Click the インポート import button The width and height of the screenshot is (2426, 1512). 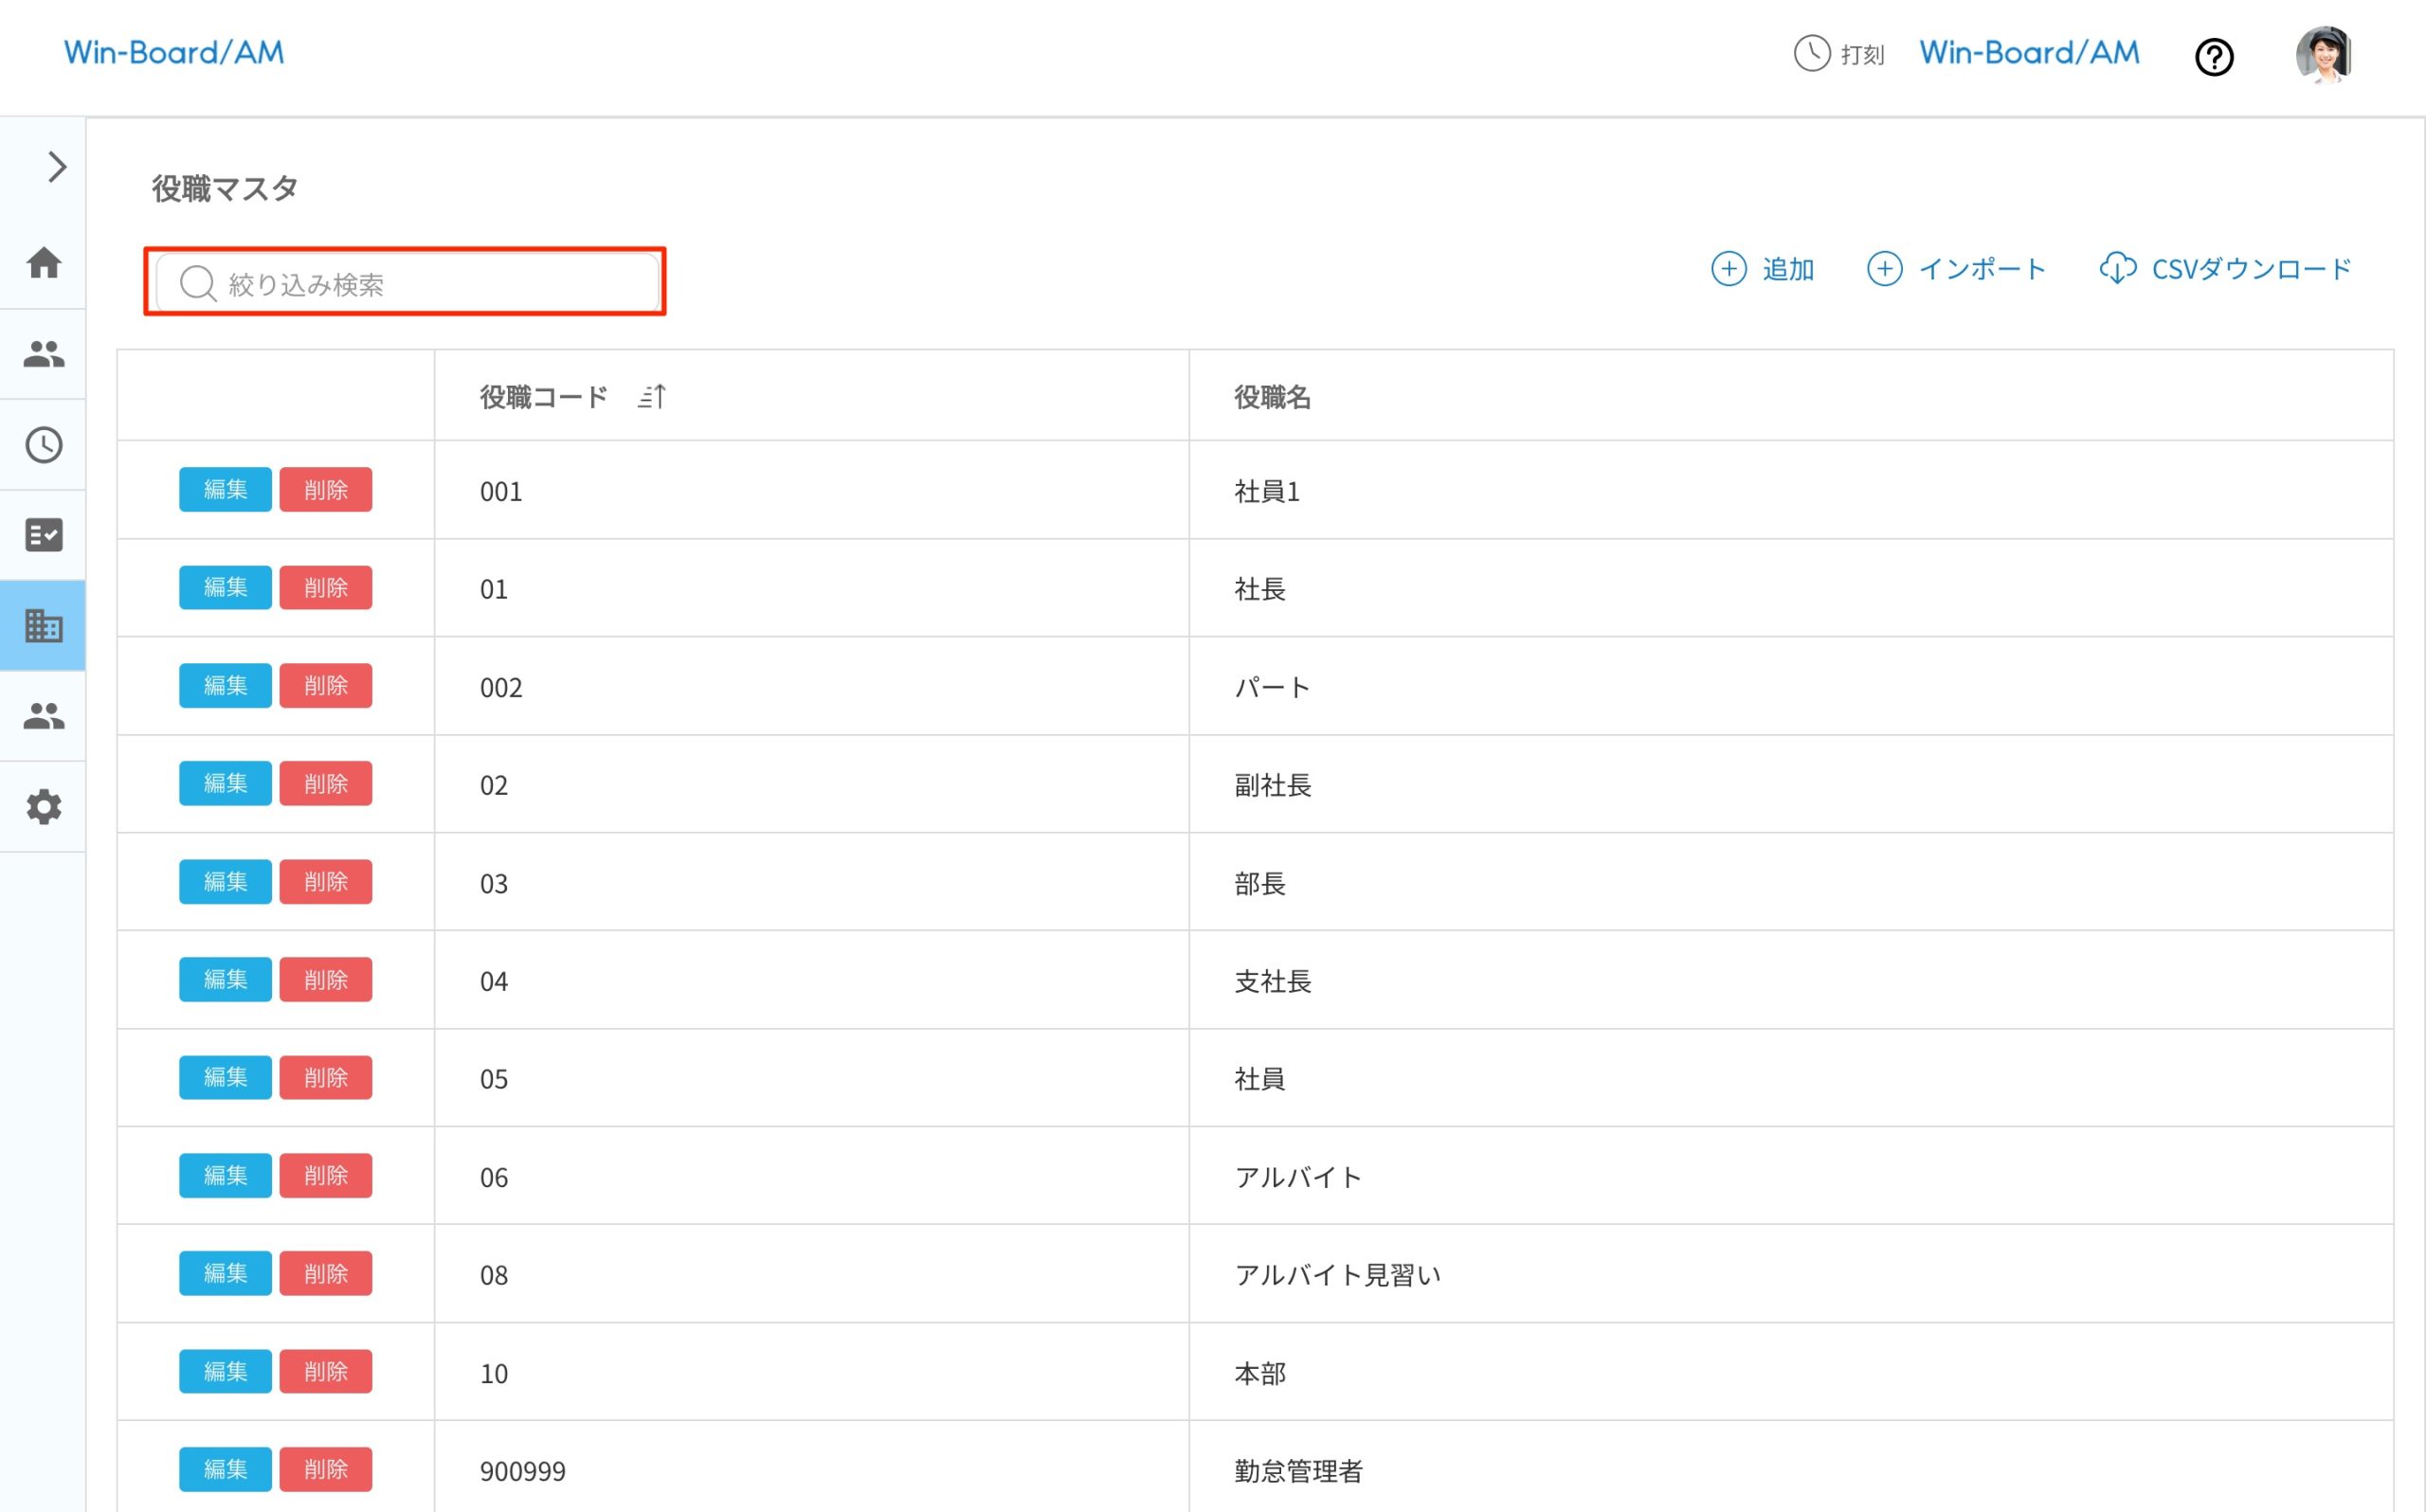[1956, 269]
